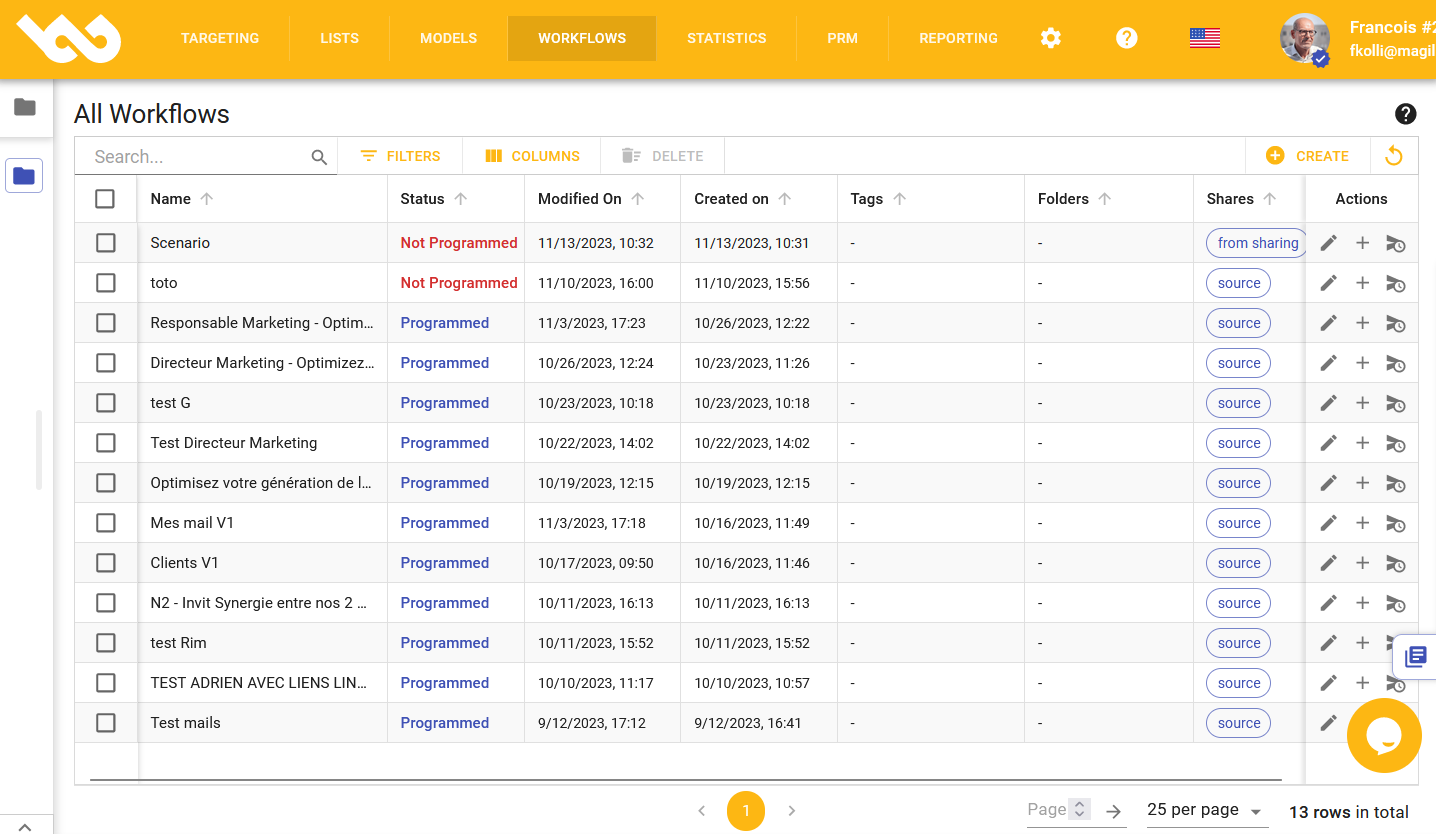This screenshot has width=1436, height=834.
Task: Open the user profile avatar
Action: [1305, 39]
